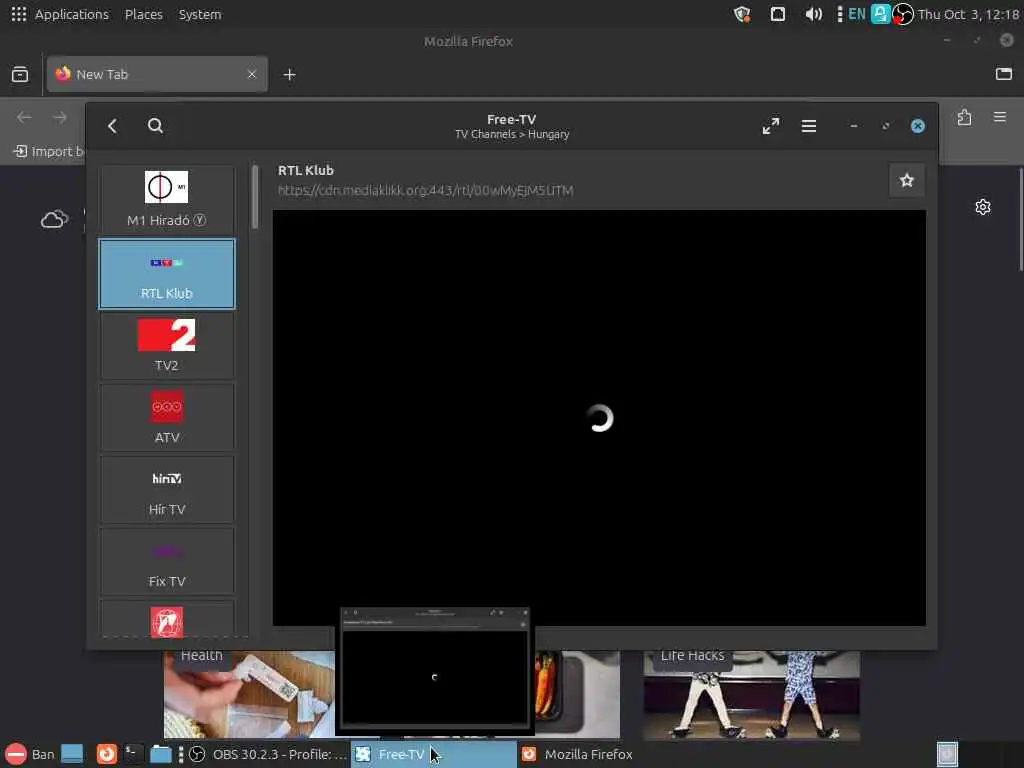Viewport: 1024px width, 768px height.
Task: Open Free-TV hamburger menu
Action: 808,126
